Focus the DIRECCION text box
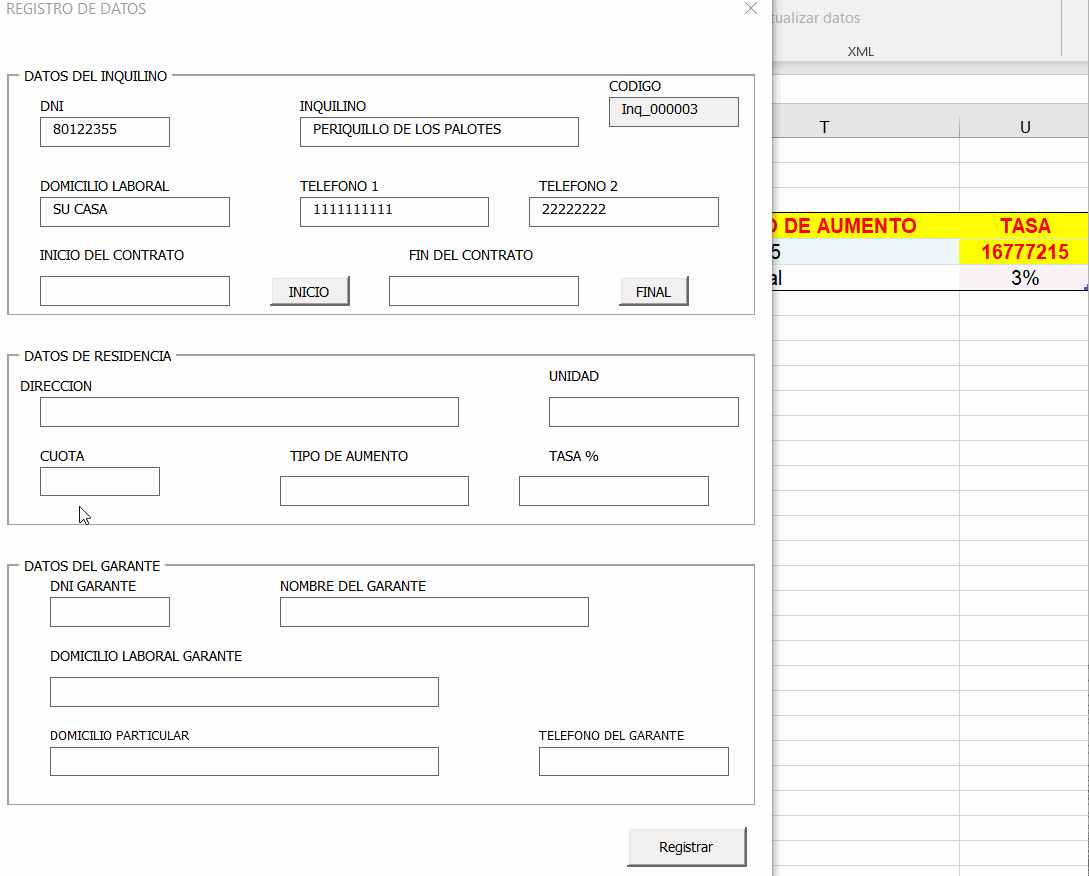The width and height of the screenshot is (1089, 876). 249,412
